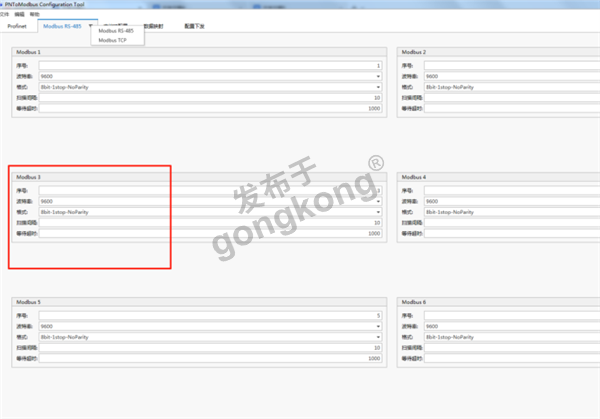Screen dimensions: 600x419
Task: Click the Modbus 5 序号 field showing 5
Action: coord(210,316)
